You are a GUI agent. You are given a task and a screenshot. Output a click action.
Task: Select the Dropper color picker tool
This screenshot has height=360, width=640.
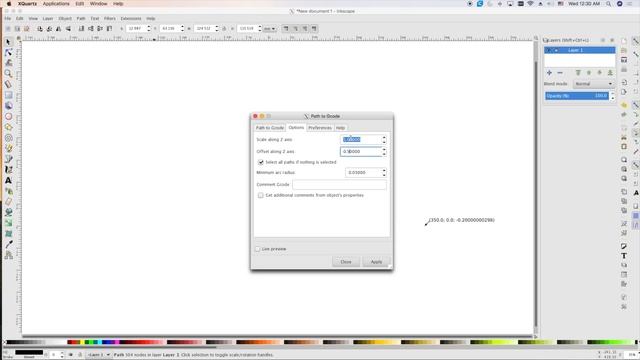click(x=8, y=244)
